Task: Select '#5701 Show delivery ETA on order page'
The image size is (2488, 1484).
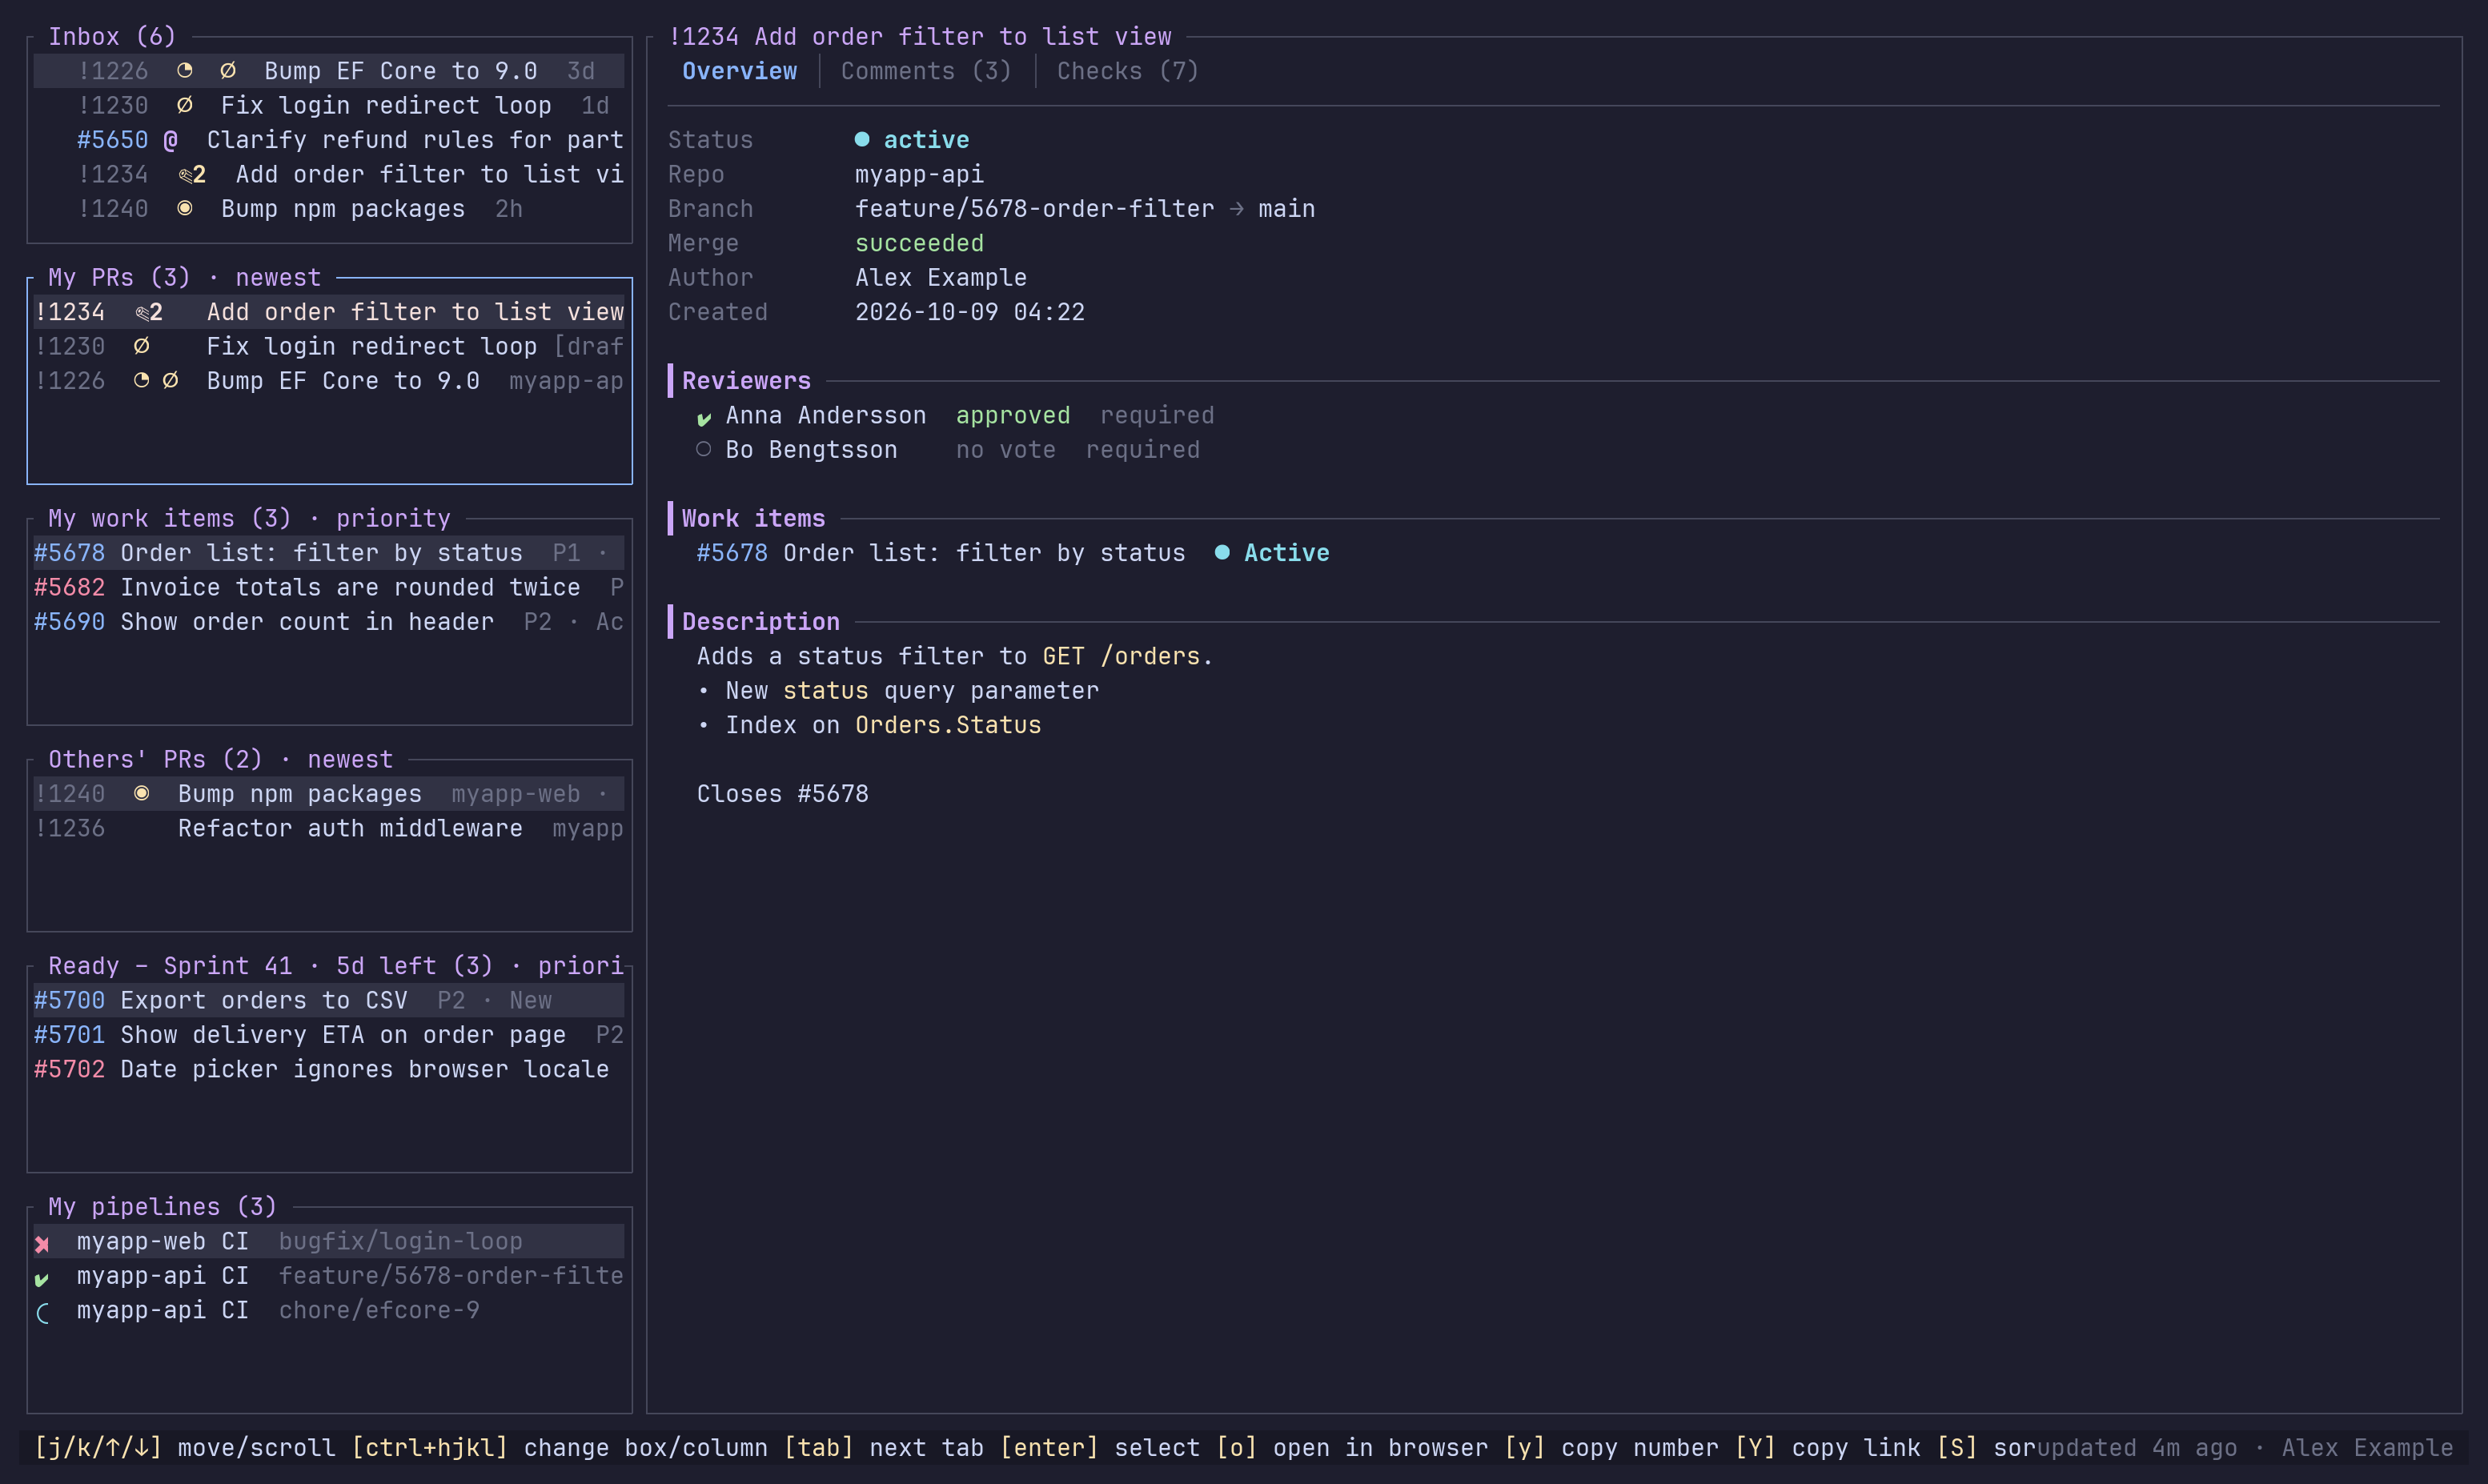Action: (329, 1035)
